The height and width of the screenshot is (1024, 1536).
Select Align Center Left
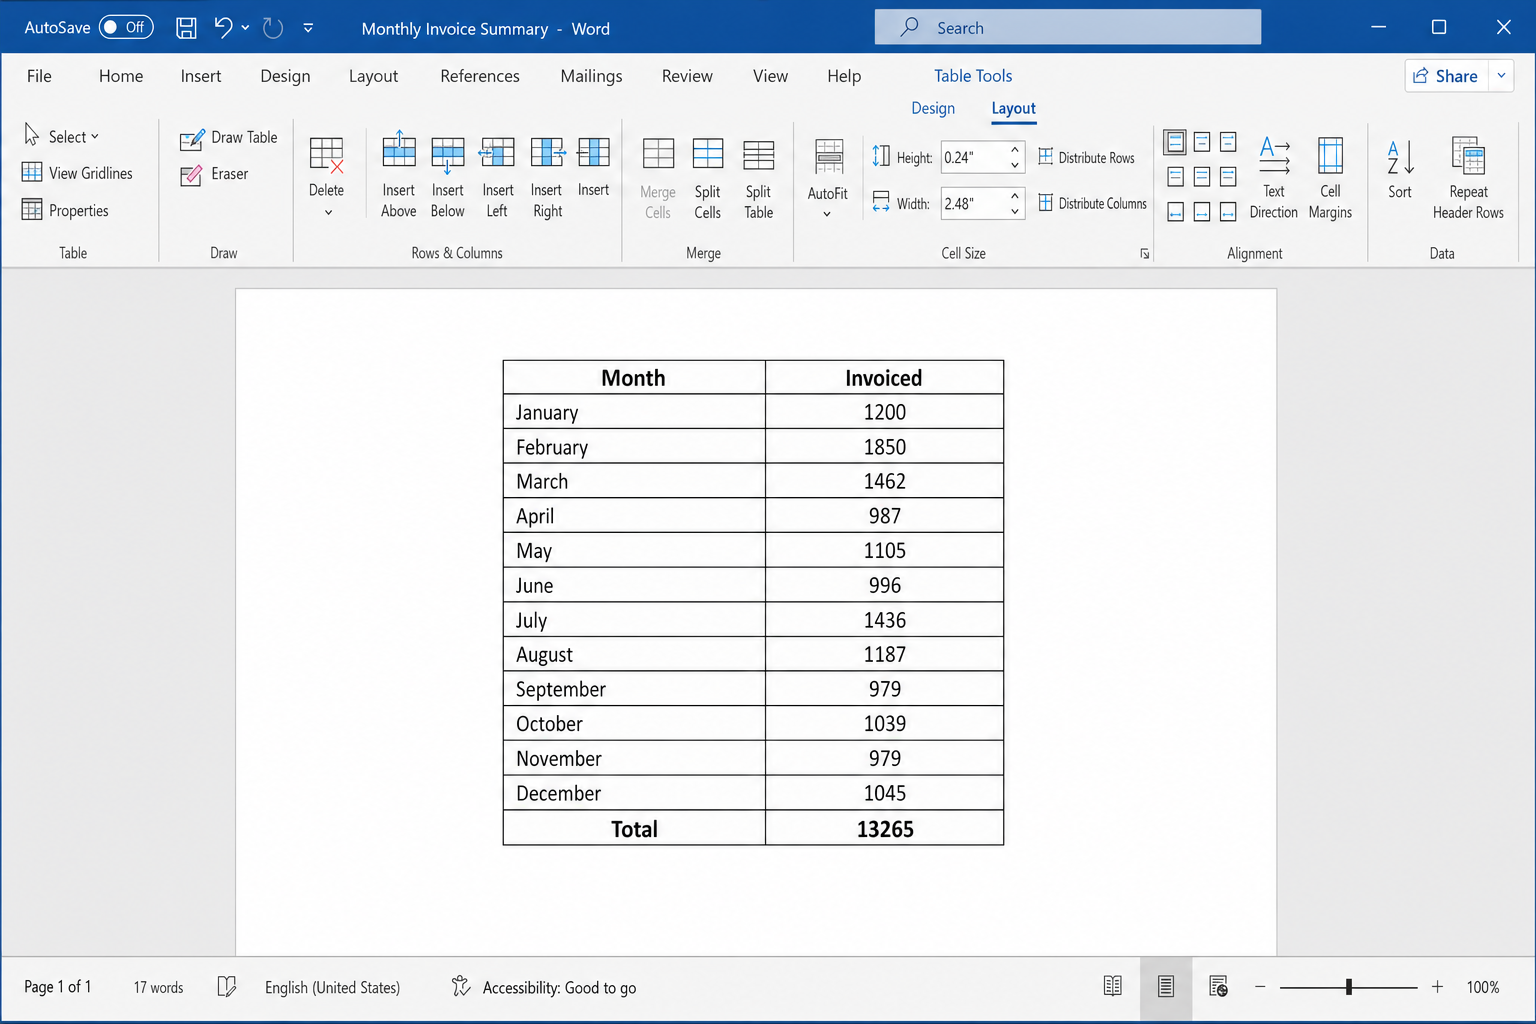click(1175, 177)
